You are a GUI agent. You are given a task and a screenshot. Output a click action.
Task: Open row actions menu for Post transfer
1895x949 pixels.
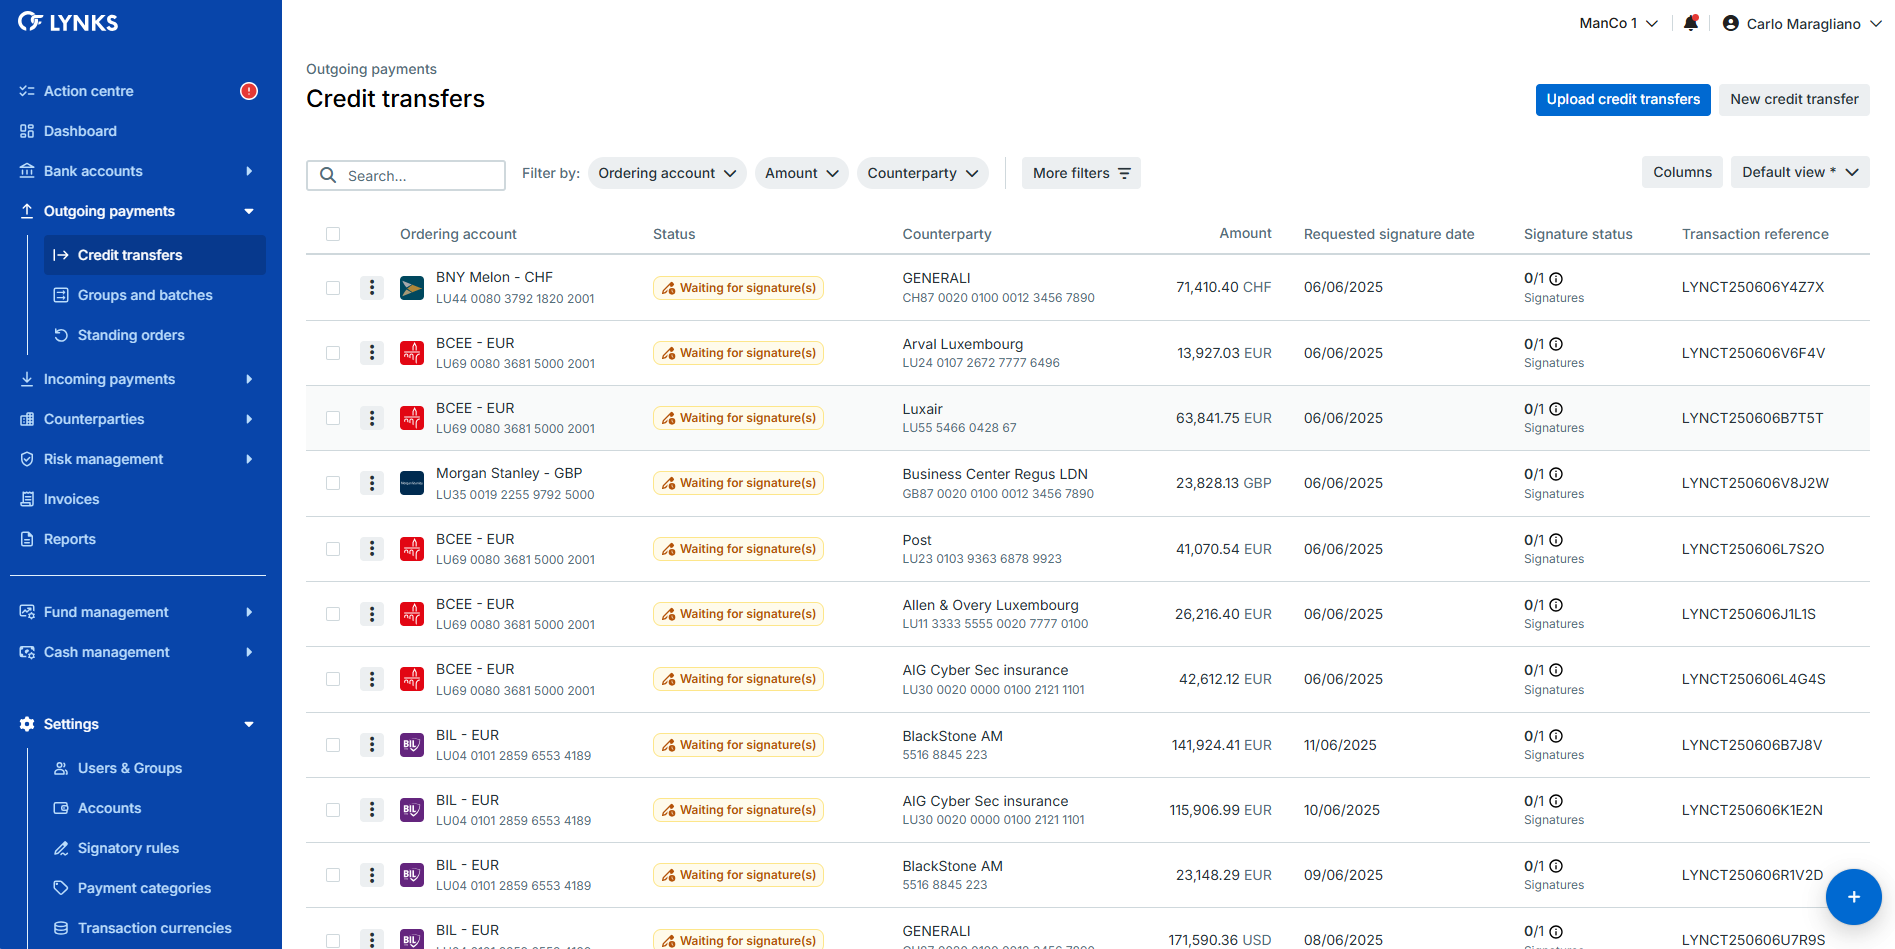(x=372, y=549)
